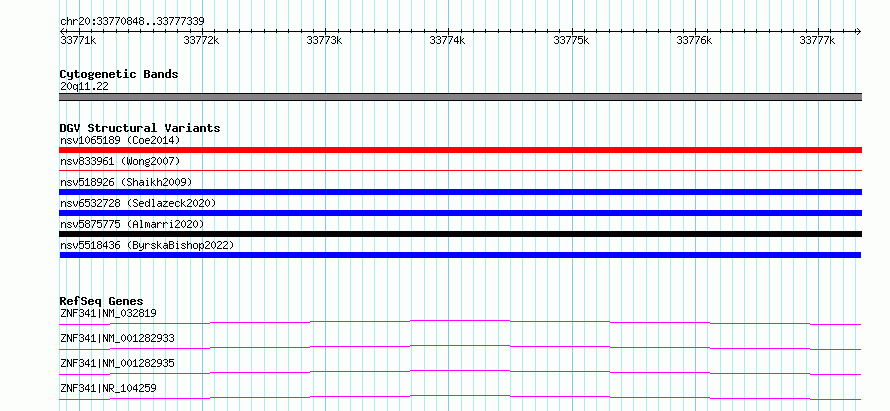Click the blue nsv5518436 variant bar
This screenshot has width=890, height=411.
click(460, 255)
